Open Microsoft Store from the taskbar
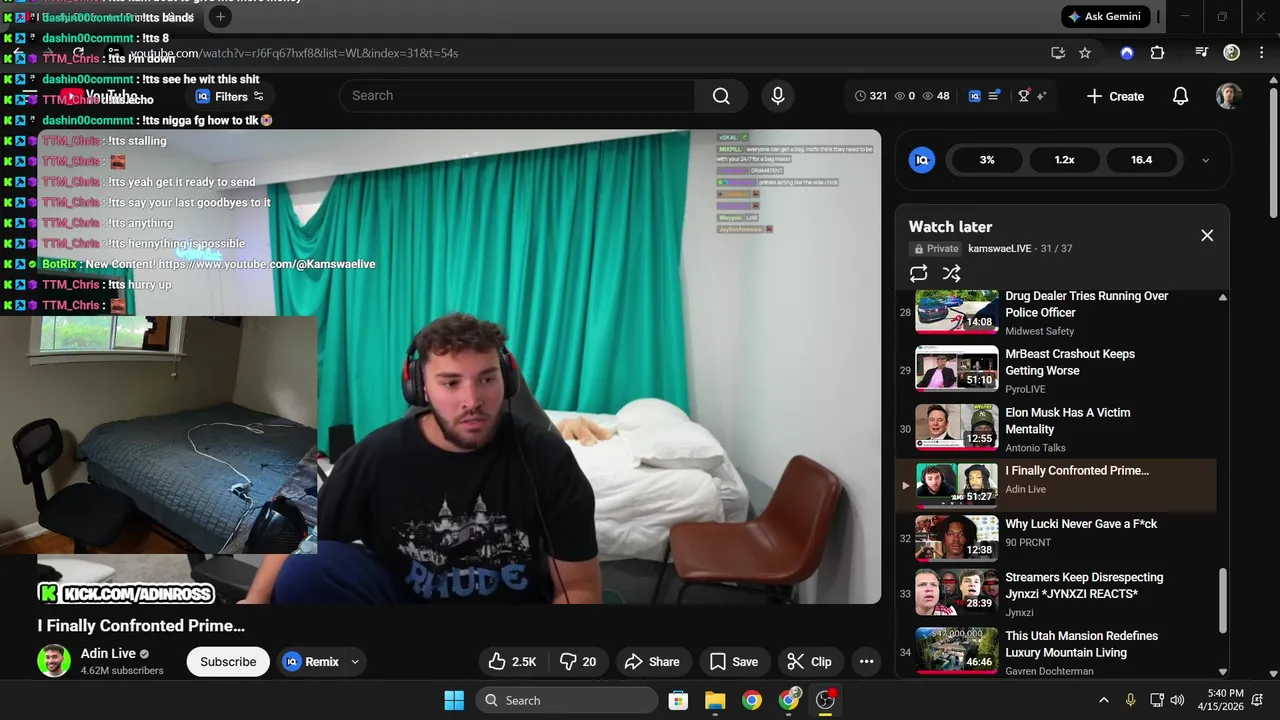This screenshot has height=720, width=1280. pyautogui.click(x=678, y=700)
